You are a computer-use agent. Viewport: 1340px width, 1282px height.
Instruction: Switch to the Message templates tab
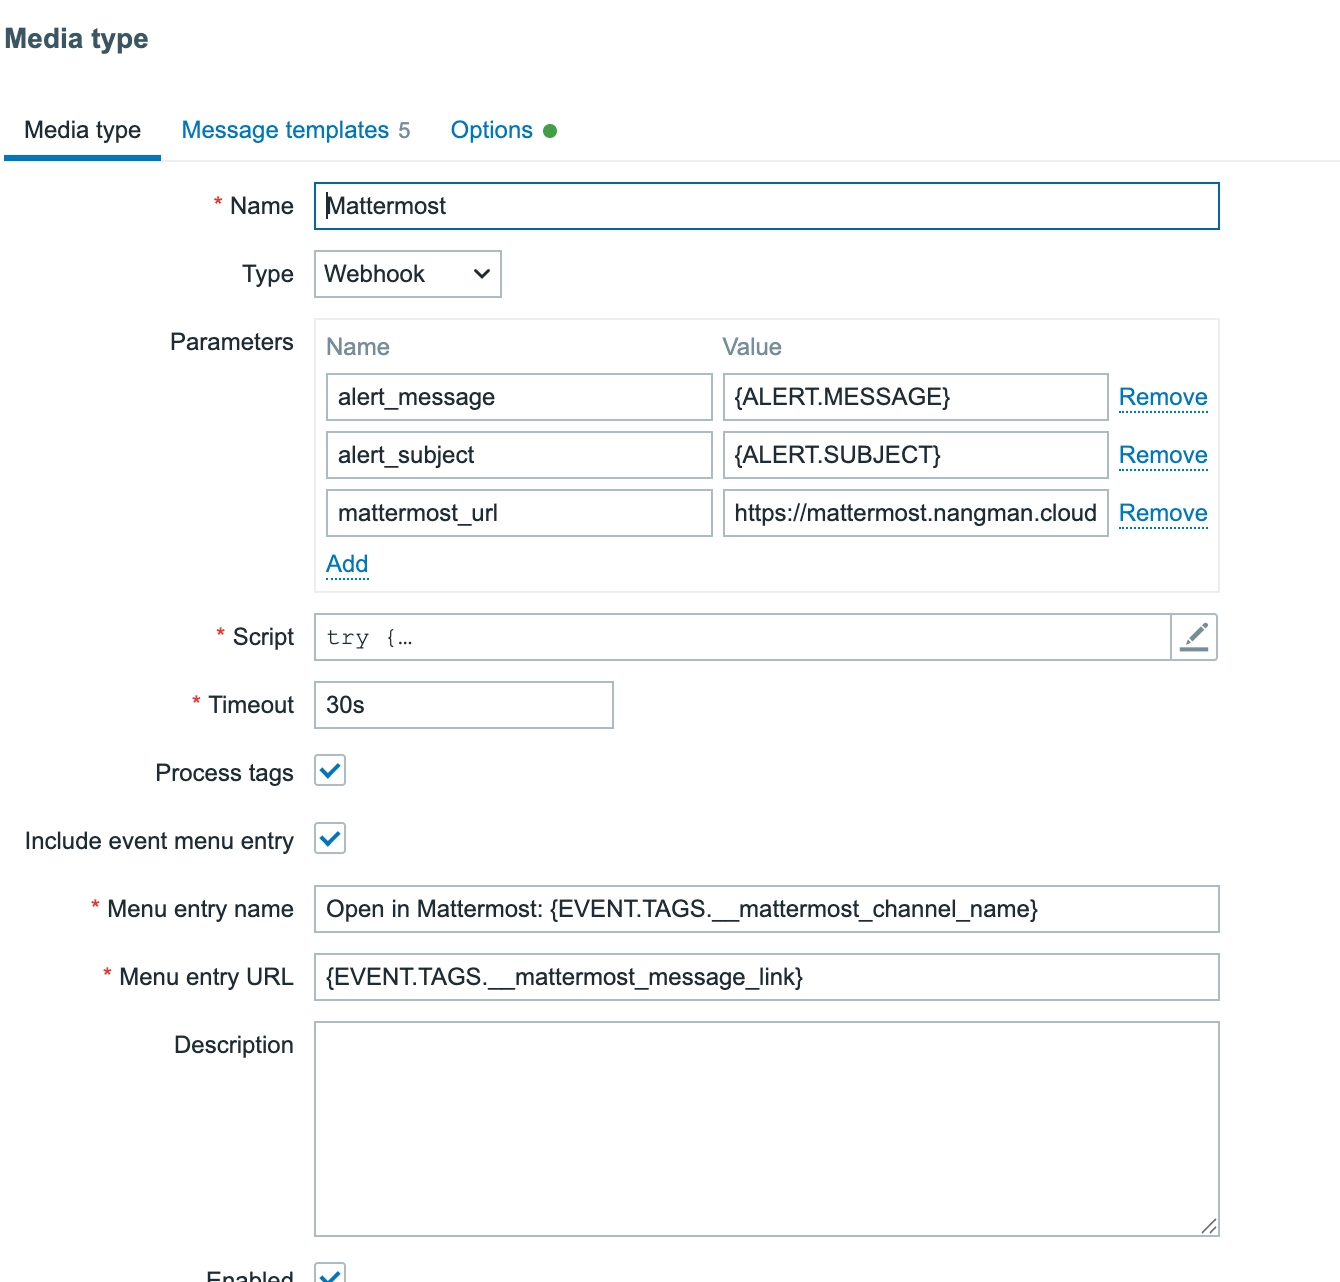296,130
